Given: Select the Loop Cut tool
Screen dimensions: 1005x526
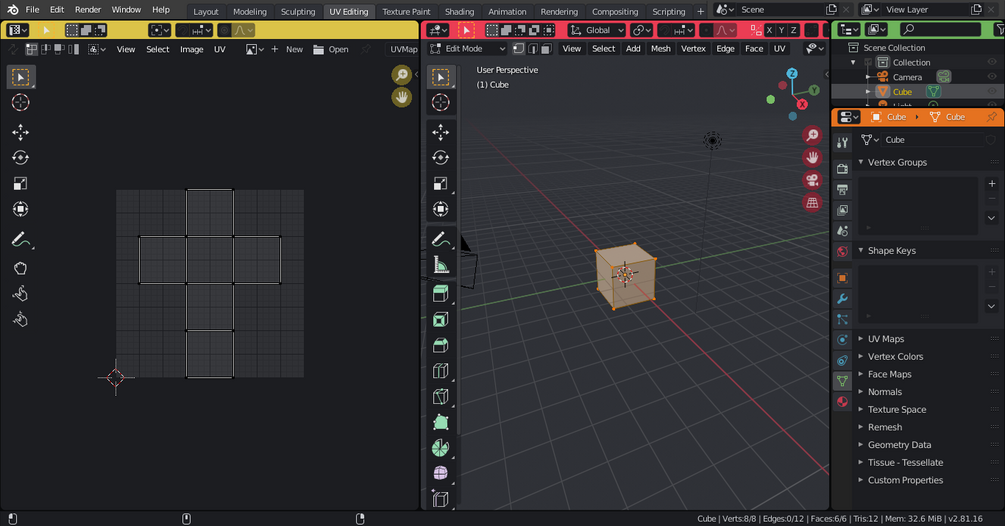Looking at the screenshot, I should (x=440, y=370).
